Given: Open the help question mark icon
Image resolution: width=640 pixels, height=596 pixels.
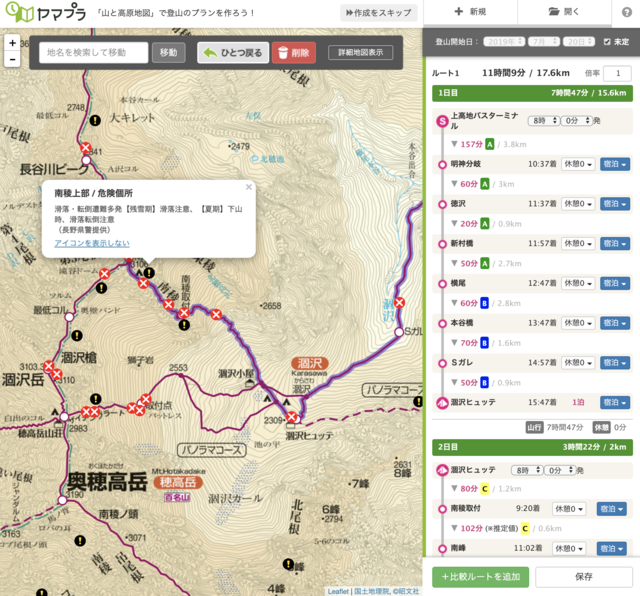Looking at the screenshot, I should pos(626,12).
